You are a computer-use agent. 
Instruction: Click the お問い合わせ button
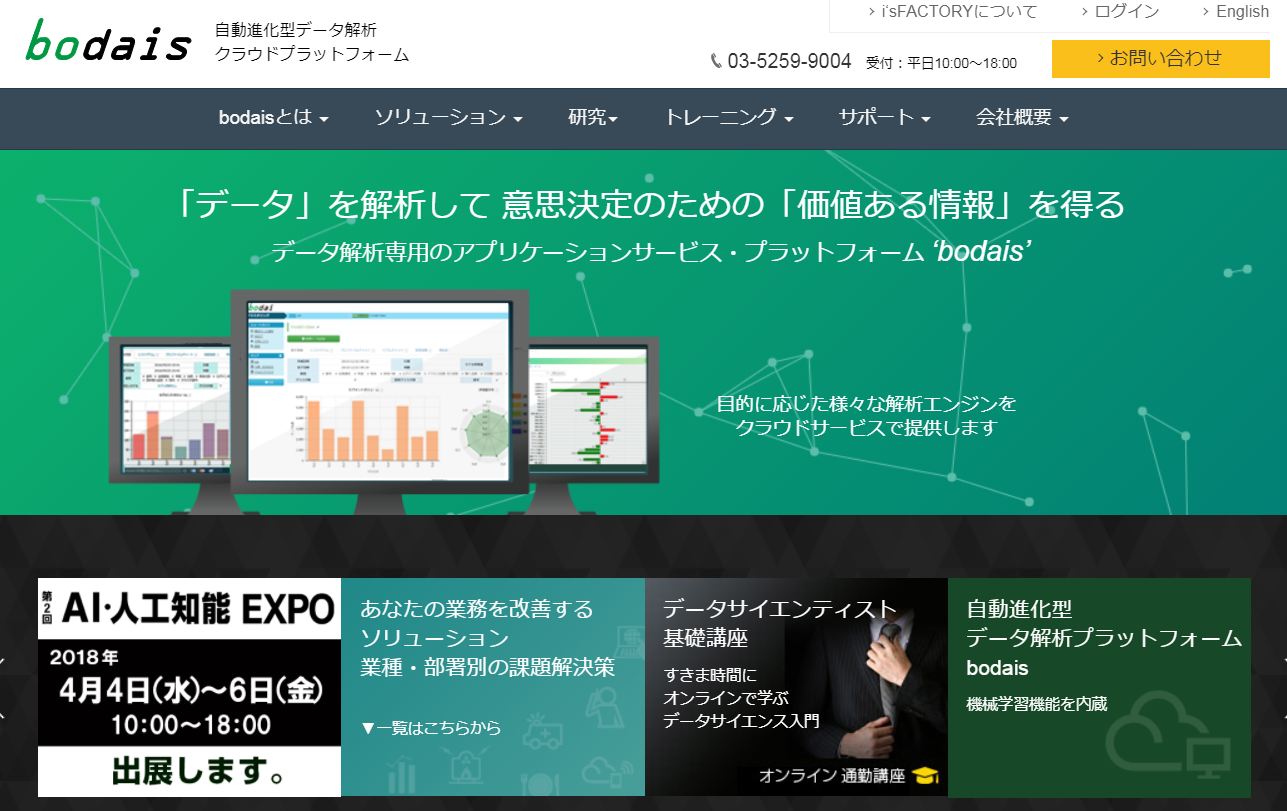tap(1160, 58)
